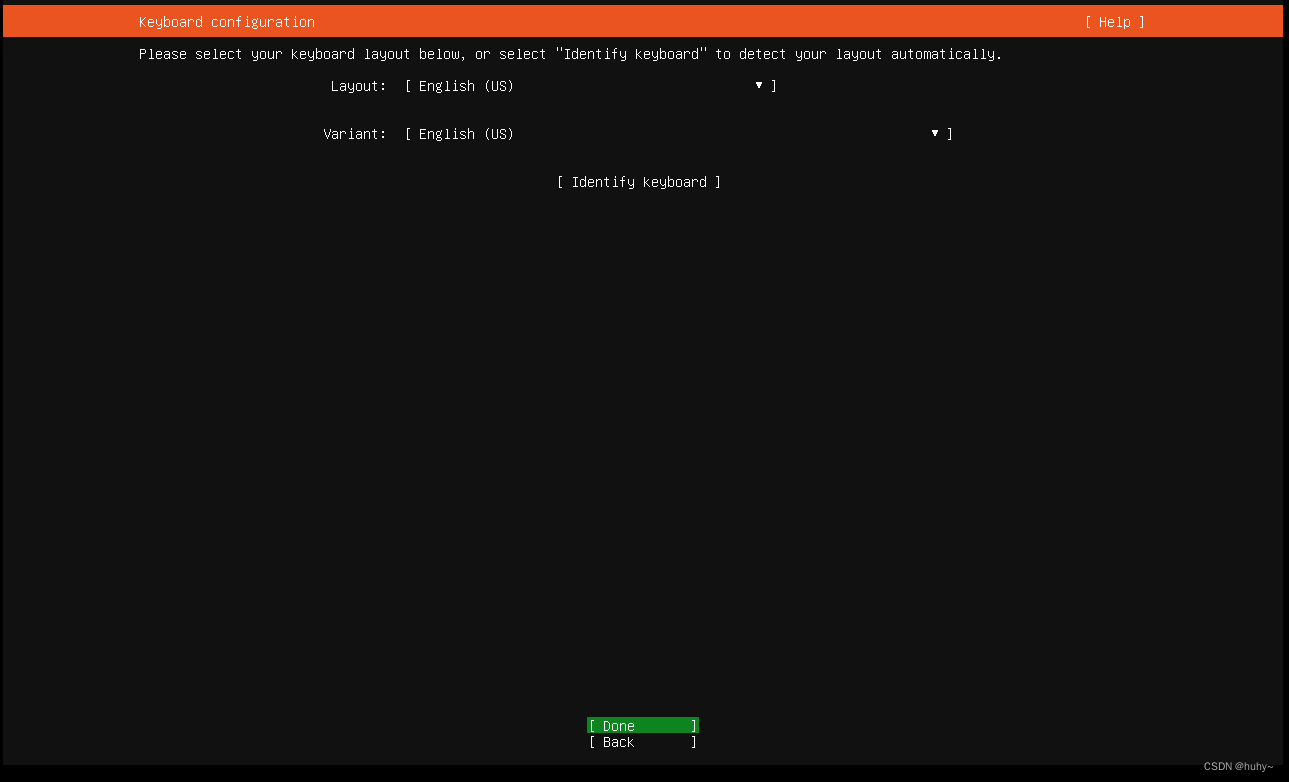The height and width of the screenshot is (782, 1289).
Task: Open the Layout dropdown
Action: 591,86
